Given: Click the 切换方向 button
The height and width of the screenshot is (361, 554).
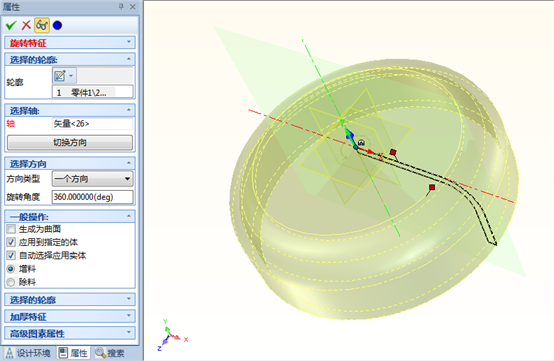Looking at the screenshot, I should (70, 142).
